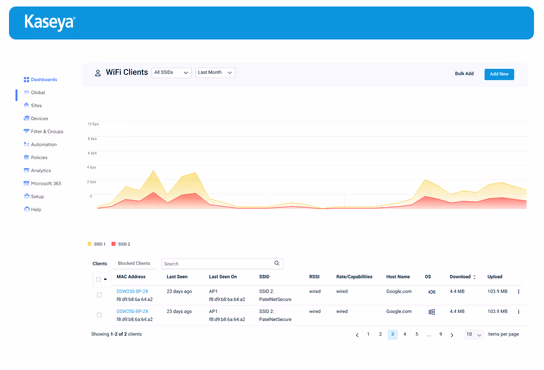Click the search magnifier icon
The width and height of the screenshot is (544, 370).
pos(277,263)
